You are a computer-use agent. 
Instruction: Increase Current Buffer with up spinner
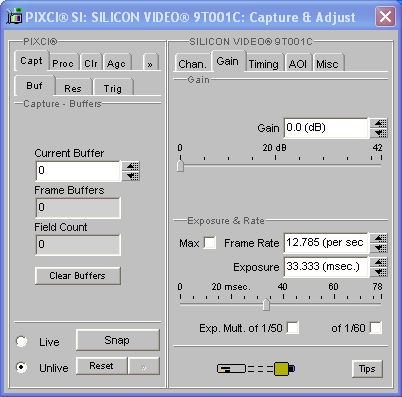click(x=131, y=166)
